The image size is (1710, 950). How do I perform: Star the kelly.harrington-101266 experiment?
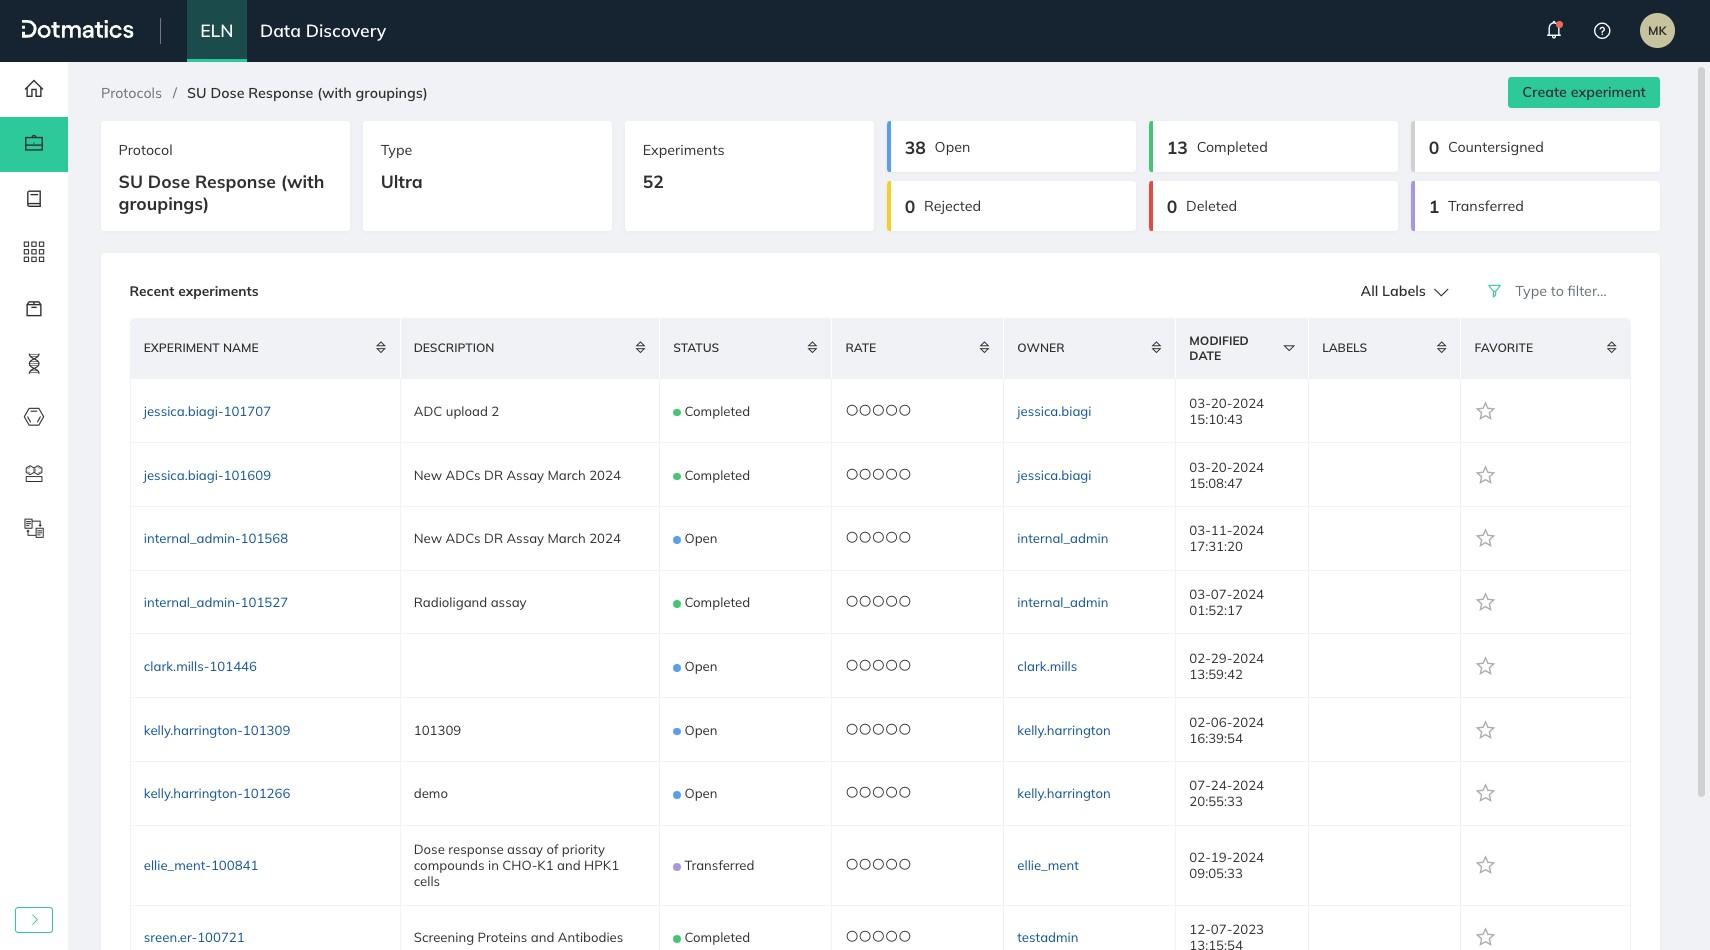1485,793
